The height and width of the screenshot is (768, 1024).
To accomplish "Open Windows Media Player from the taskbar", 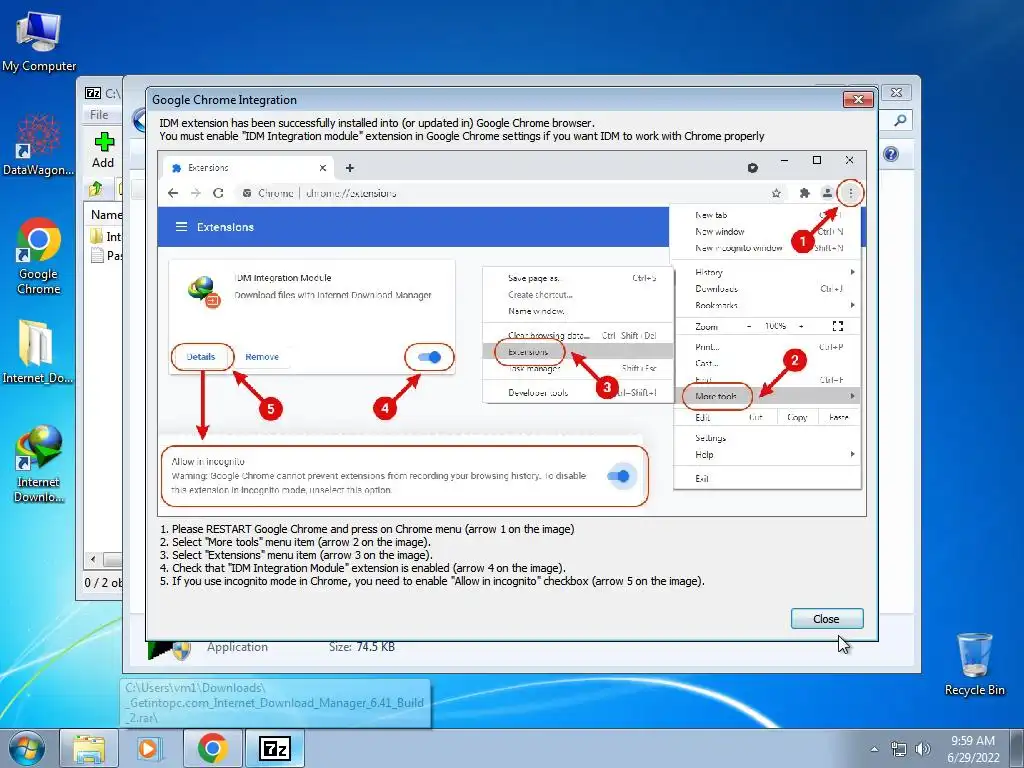I will 149,749.
